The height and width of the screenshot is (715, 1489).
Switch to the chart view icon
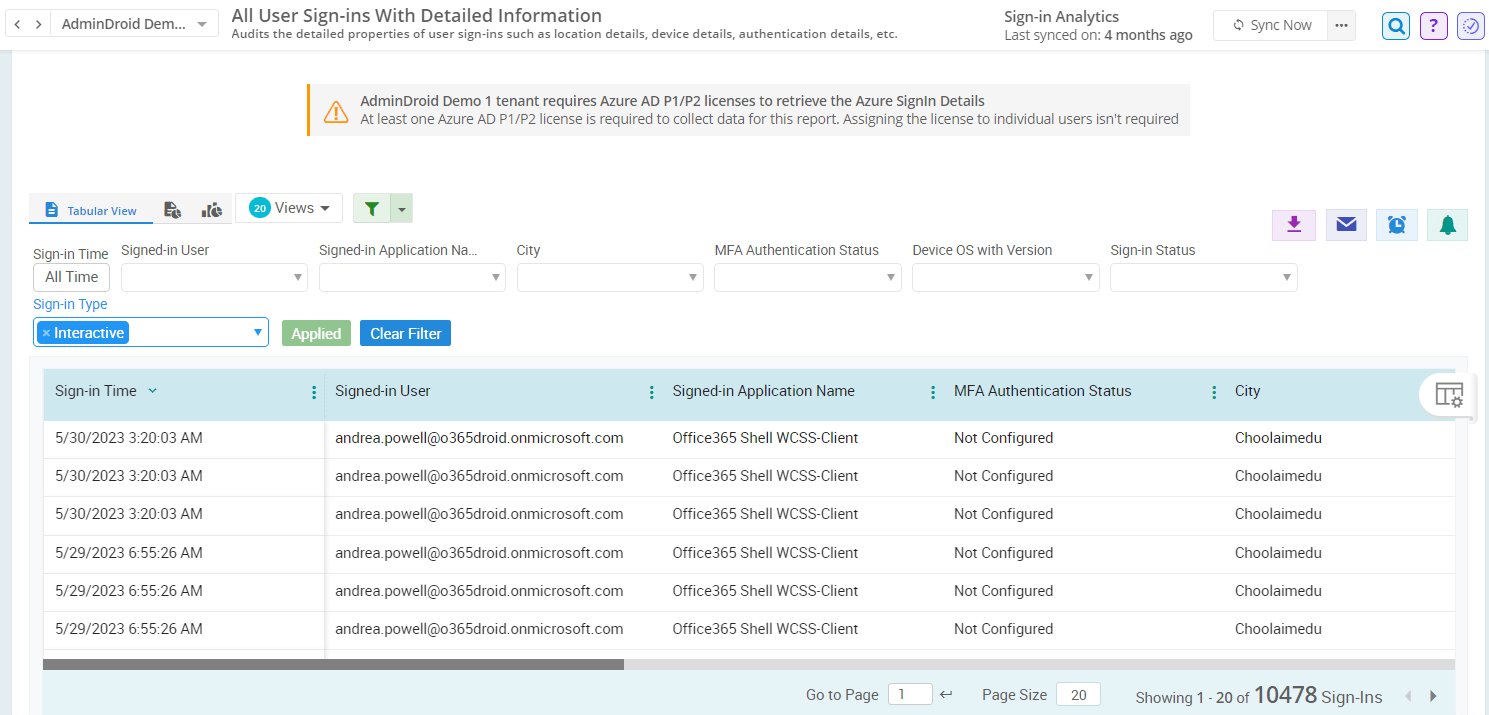(211, 210)
